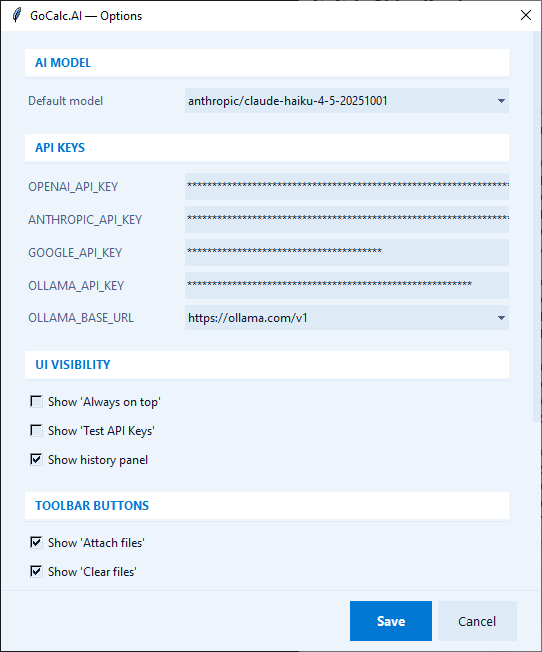Uncheck Show history panel

click(x=36, y=459)
